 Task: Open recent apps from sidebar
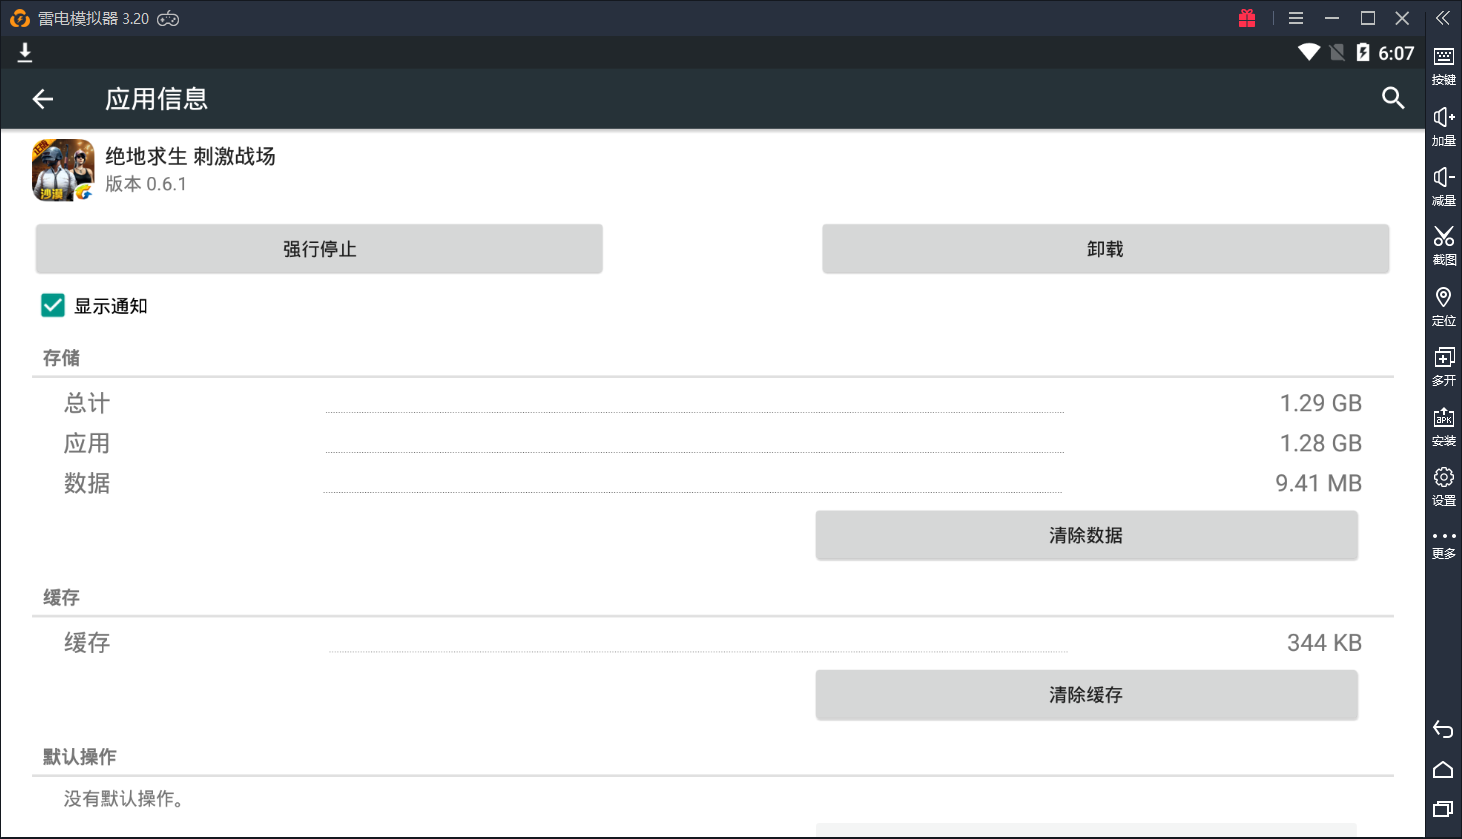pos(1443,808)
